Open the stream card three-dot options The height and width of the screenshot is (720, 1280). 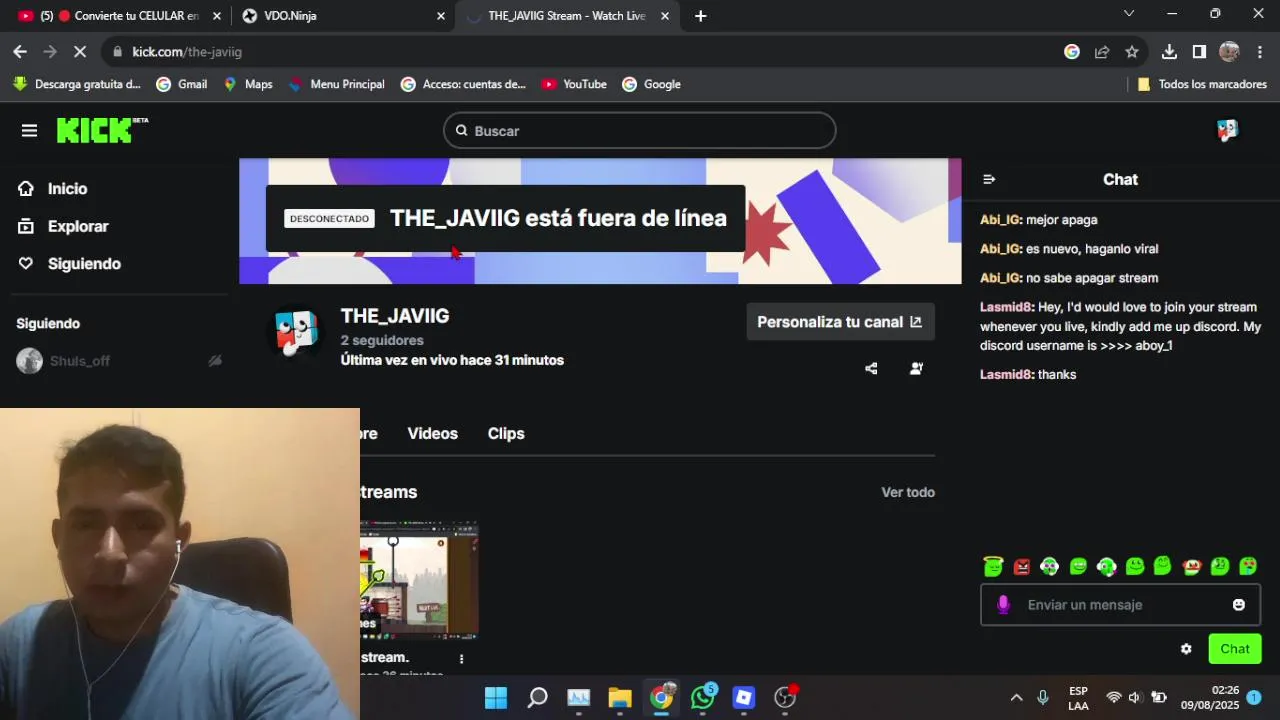[461, 659]
